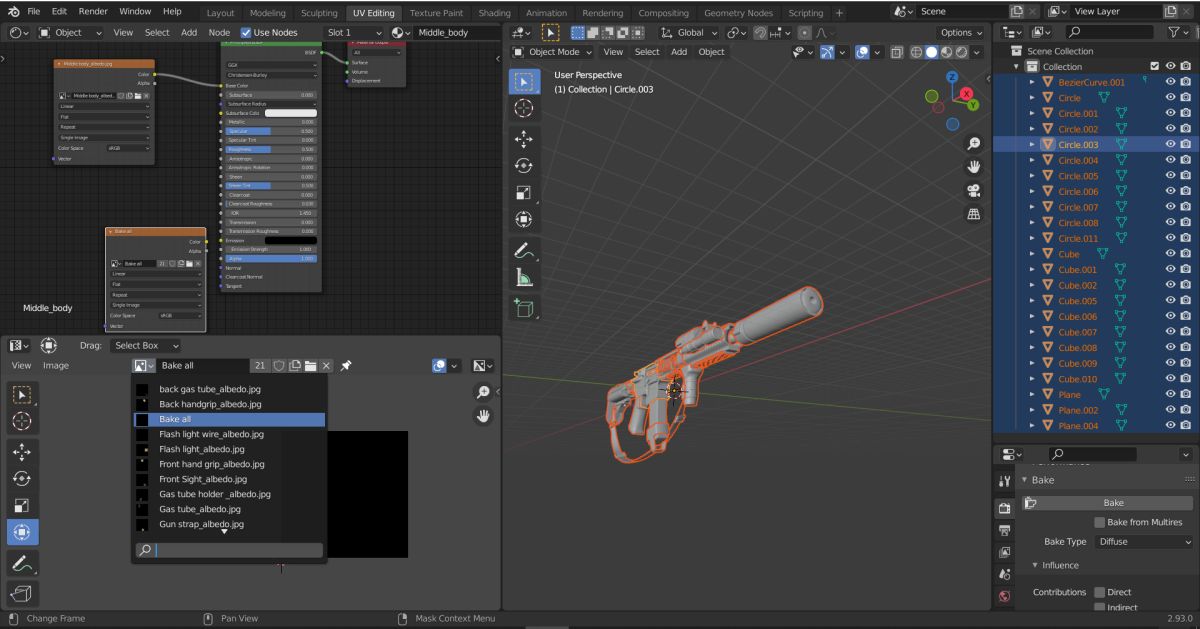Adjust the Roughness slider in shader node

pyautogui.click(x=269, y=149)
